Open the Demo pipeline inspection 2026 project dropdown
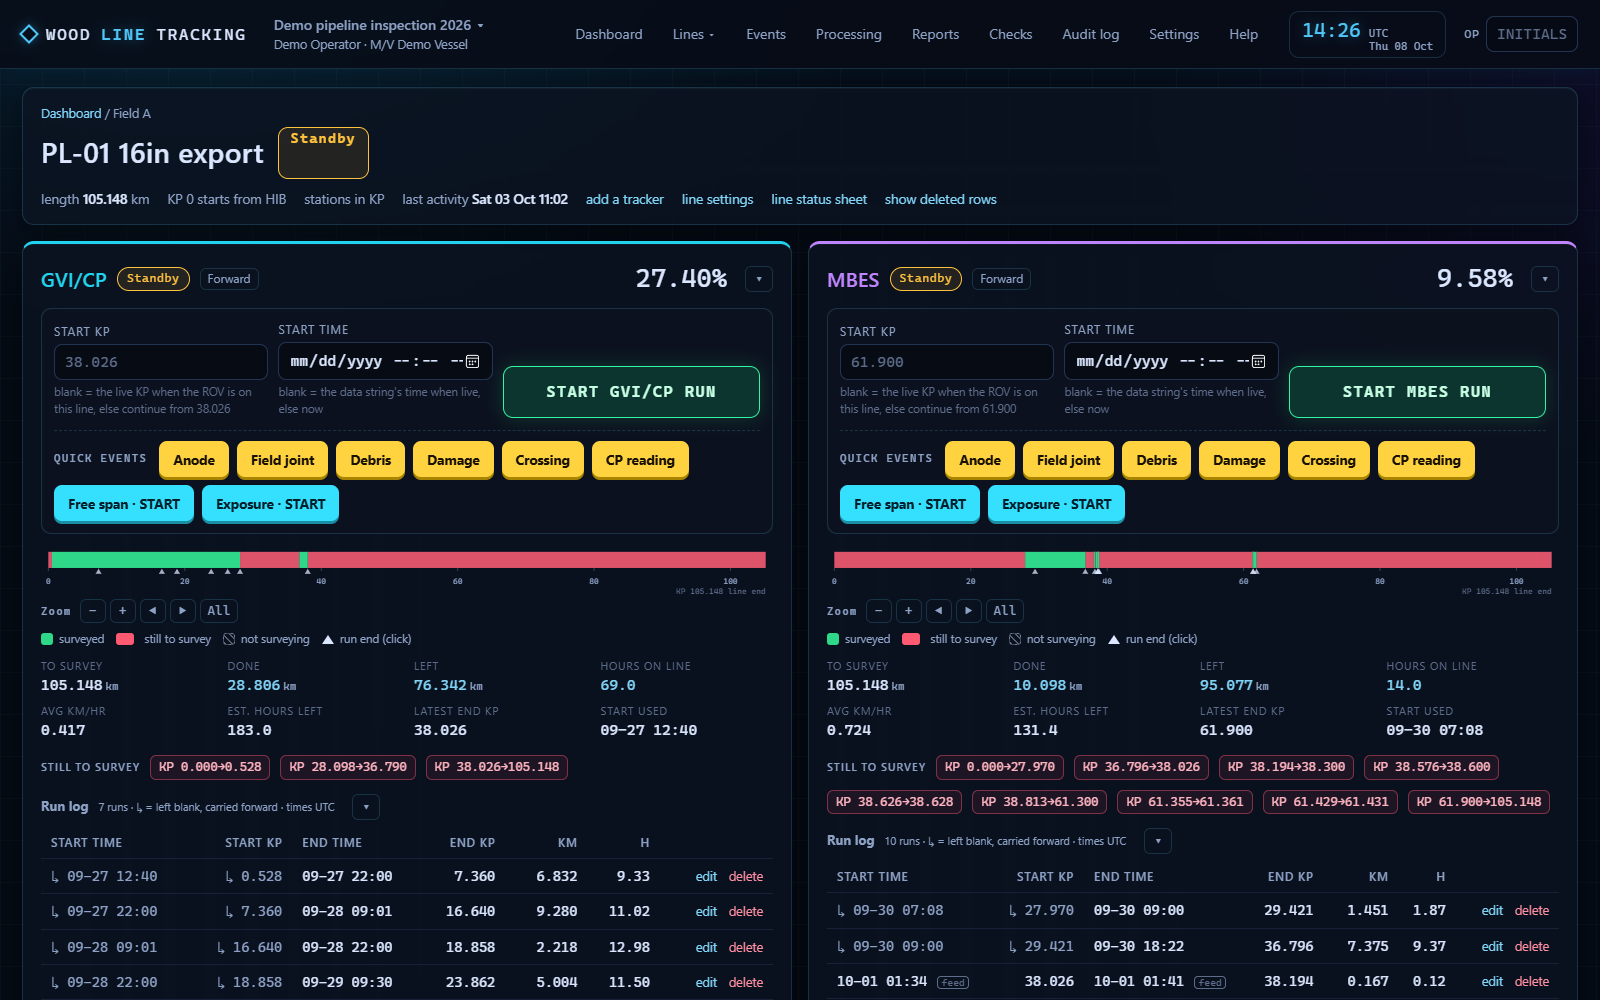This screenshot has width=1600, height=1000. [379, 25]
